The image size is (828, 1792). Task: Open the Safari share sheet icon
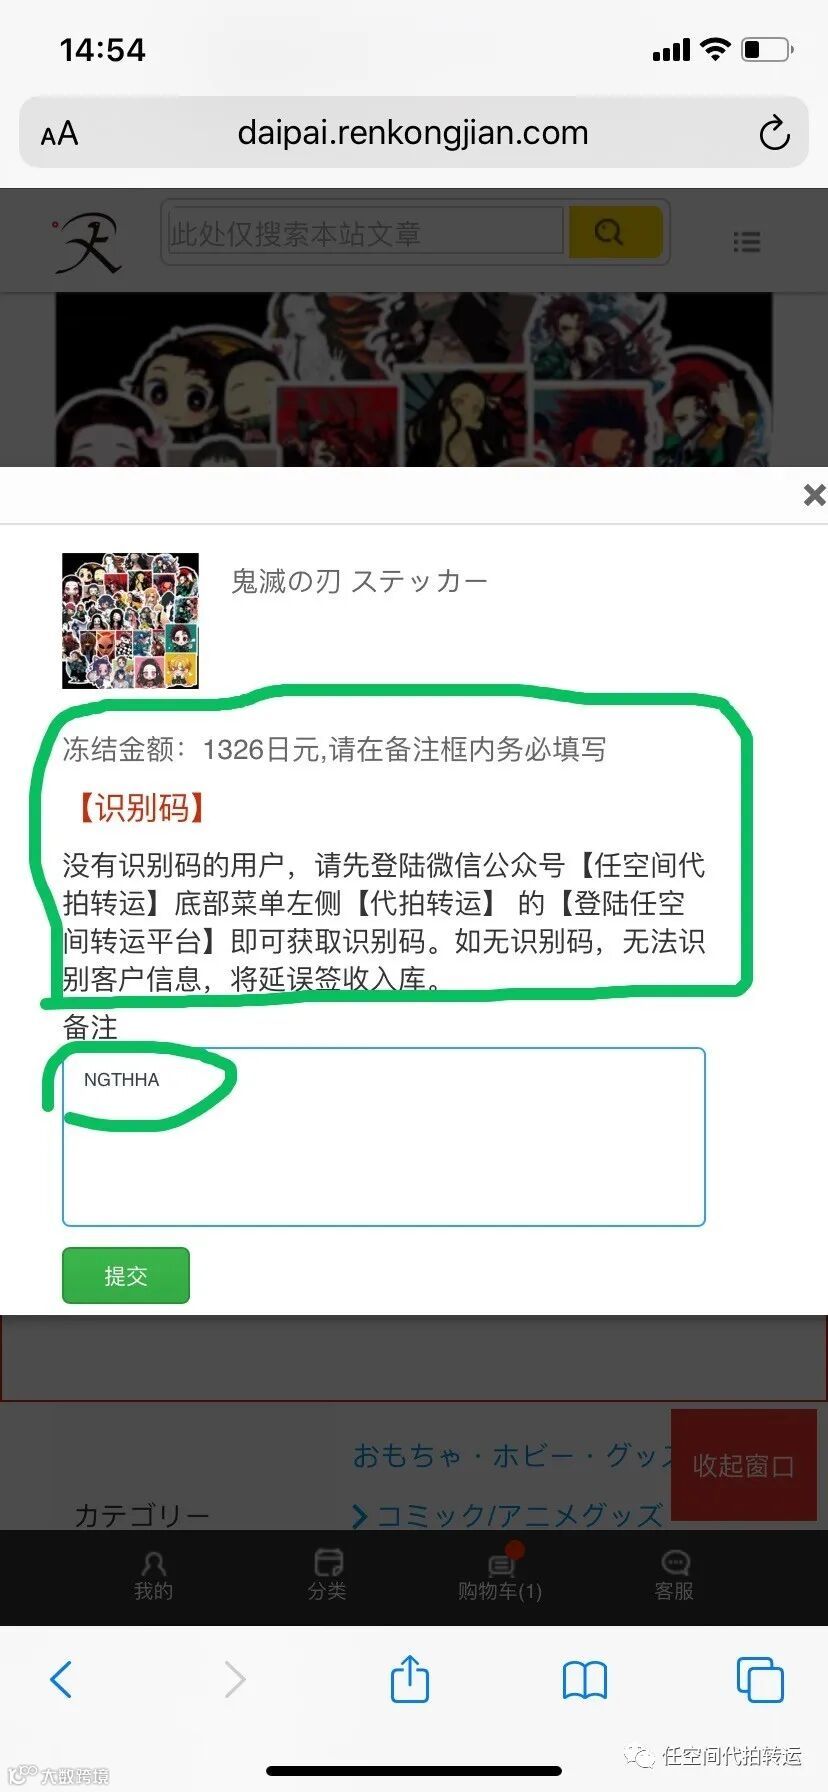point(410,1678)
